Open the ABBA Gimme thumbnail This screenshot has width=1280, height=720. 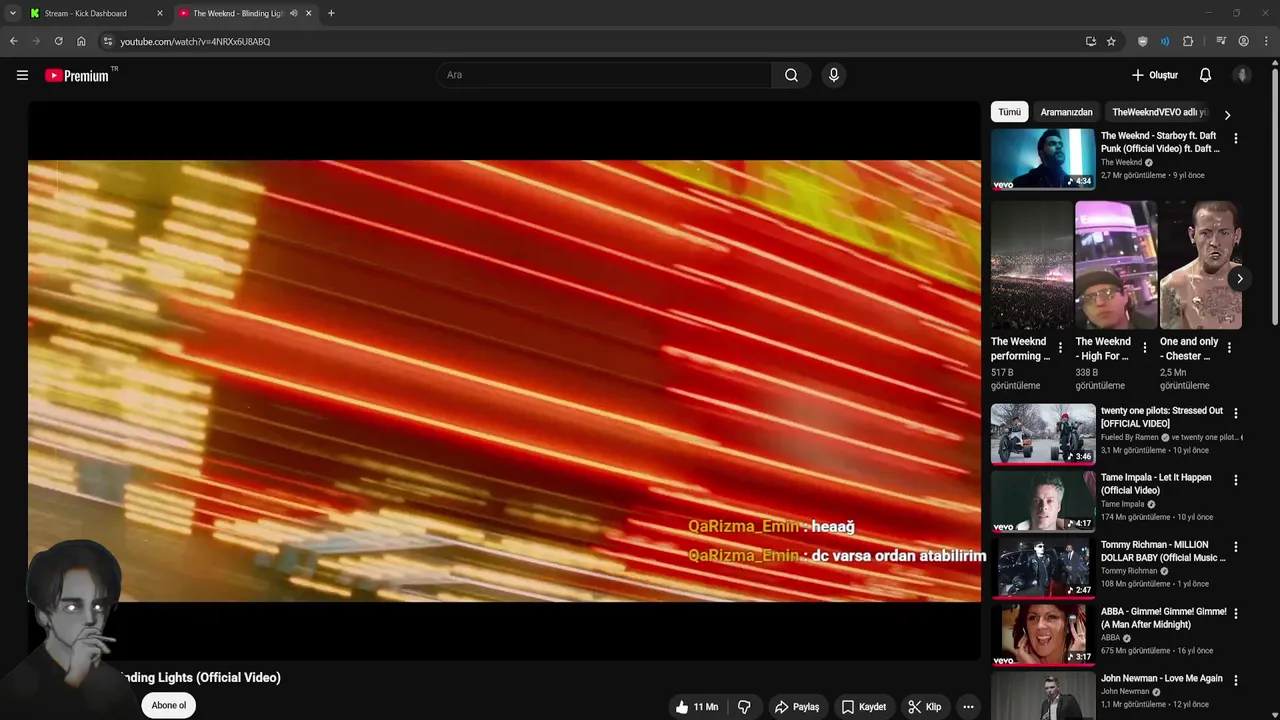(x=1043, y=634)
